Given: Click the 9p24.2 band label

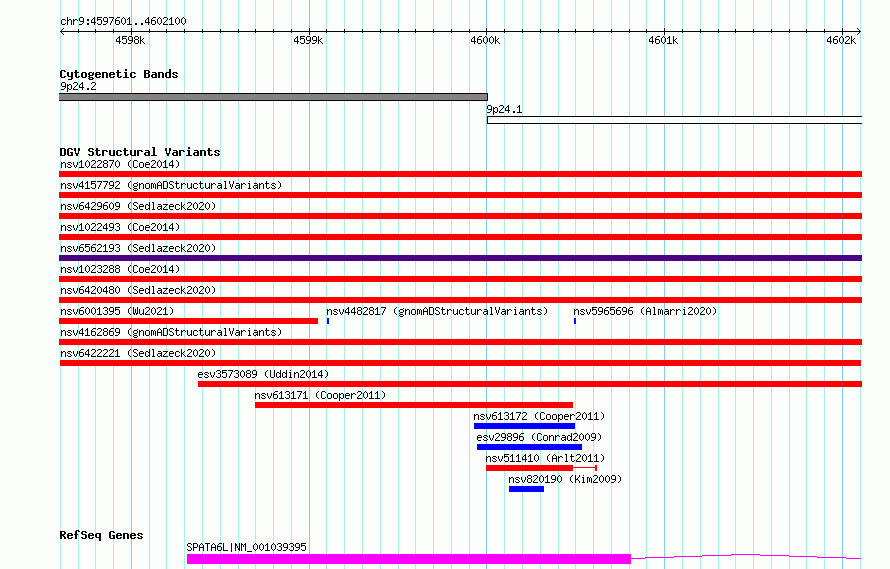Looking at the screenshot, I should tap(78, 86).
